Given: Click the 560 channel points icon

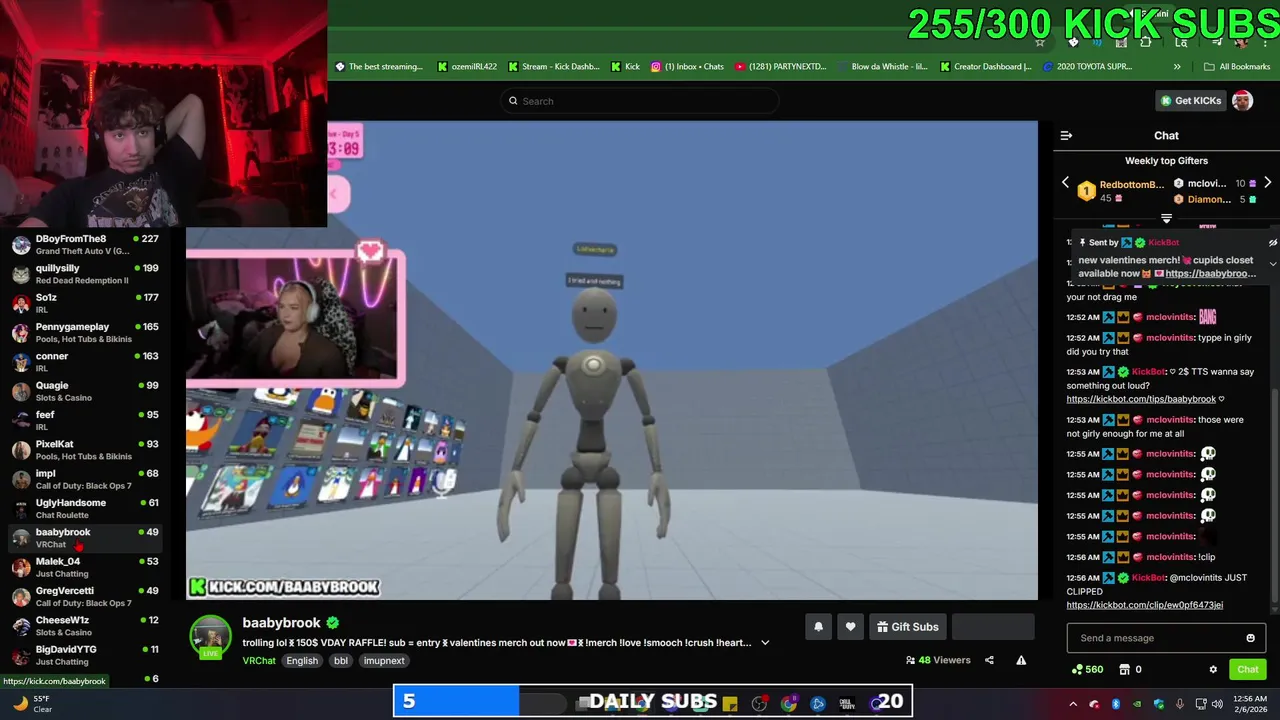Looking at the screenshot, I should click(x=1077, y=670).
